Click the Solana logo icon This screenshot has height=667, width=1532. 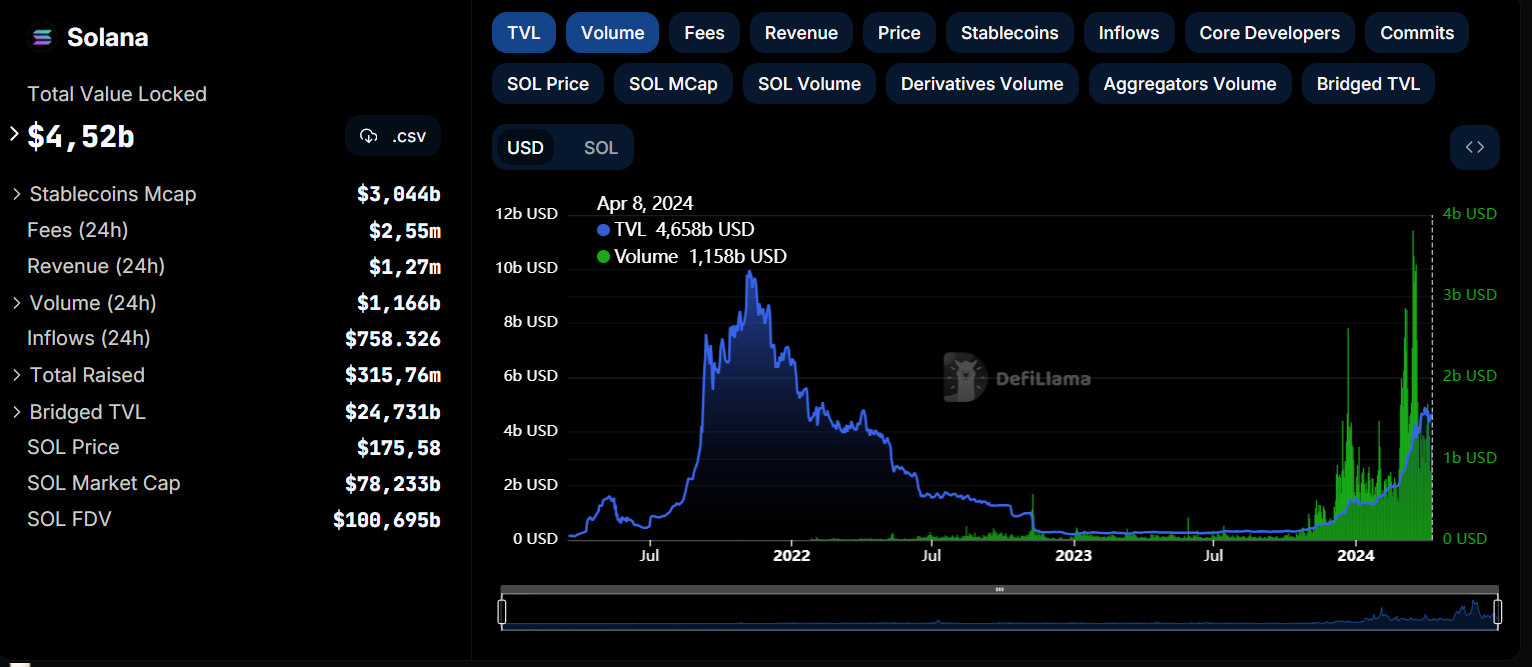(42, 38)
